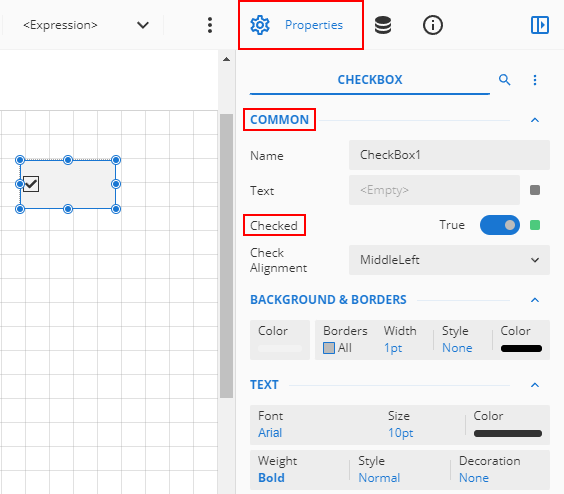This screenshot has width=564, height=494.
Task: Click green expression square beside Checked
Action: (535, 225)
